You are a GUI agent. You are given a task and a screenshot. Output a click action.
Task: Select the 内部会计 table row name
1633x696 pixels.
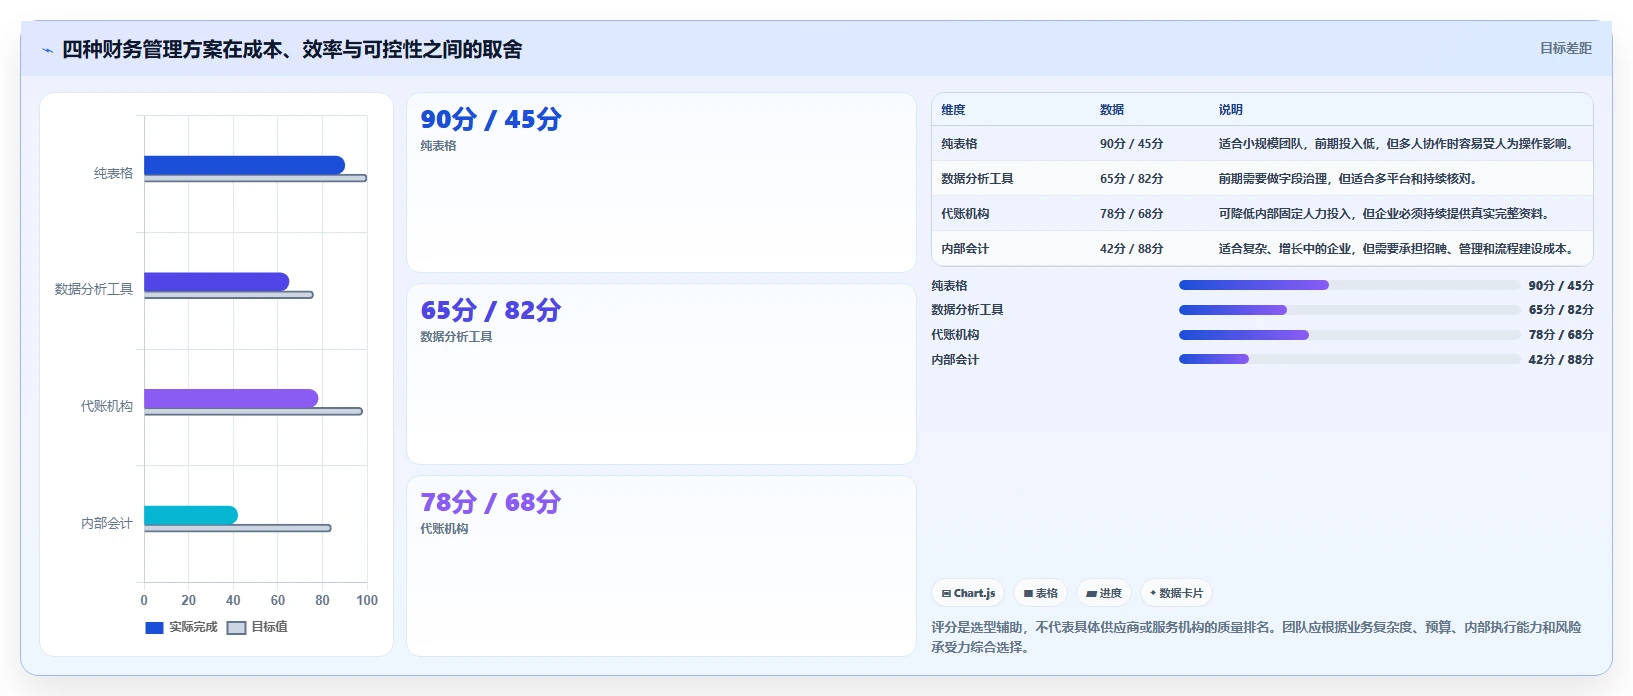[x=965, y=249]
